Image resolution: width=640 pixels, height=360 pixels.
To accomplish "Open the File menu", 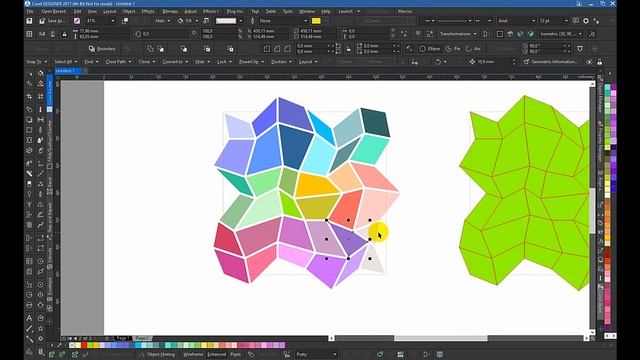I will (30, 11).
